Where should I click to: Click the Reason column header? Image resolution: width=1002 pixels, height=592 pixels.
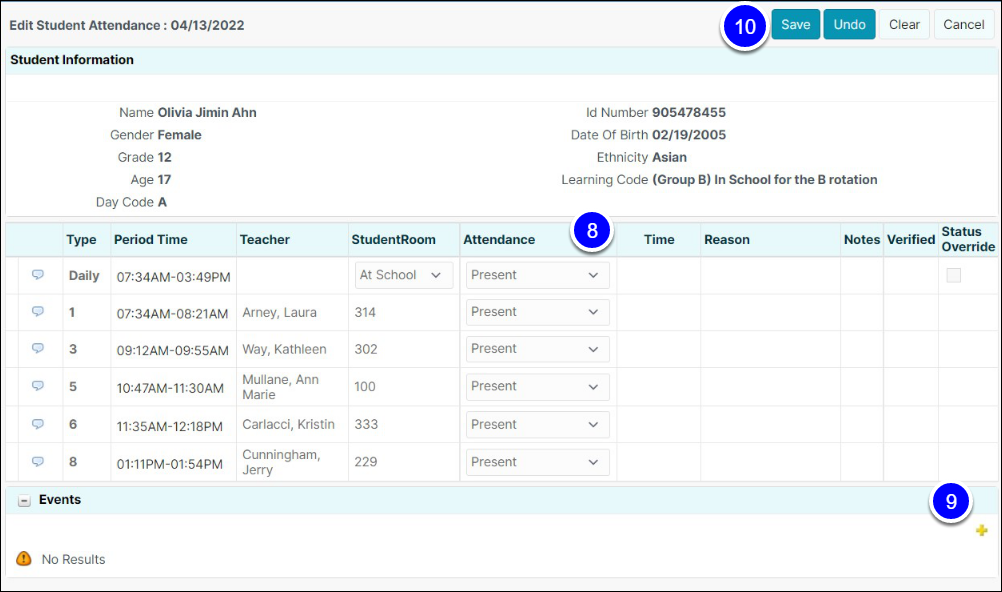[x=727, y=240]
